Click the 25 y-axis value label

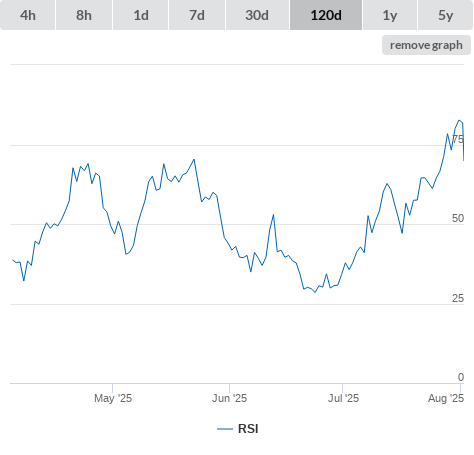click(x=458, y=298)
